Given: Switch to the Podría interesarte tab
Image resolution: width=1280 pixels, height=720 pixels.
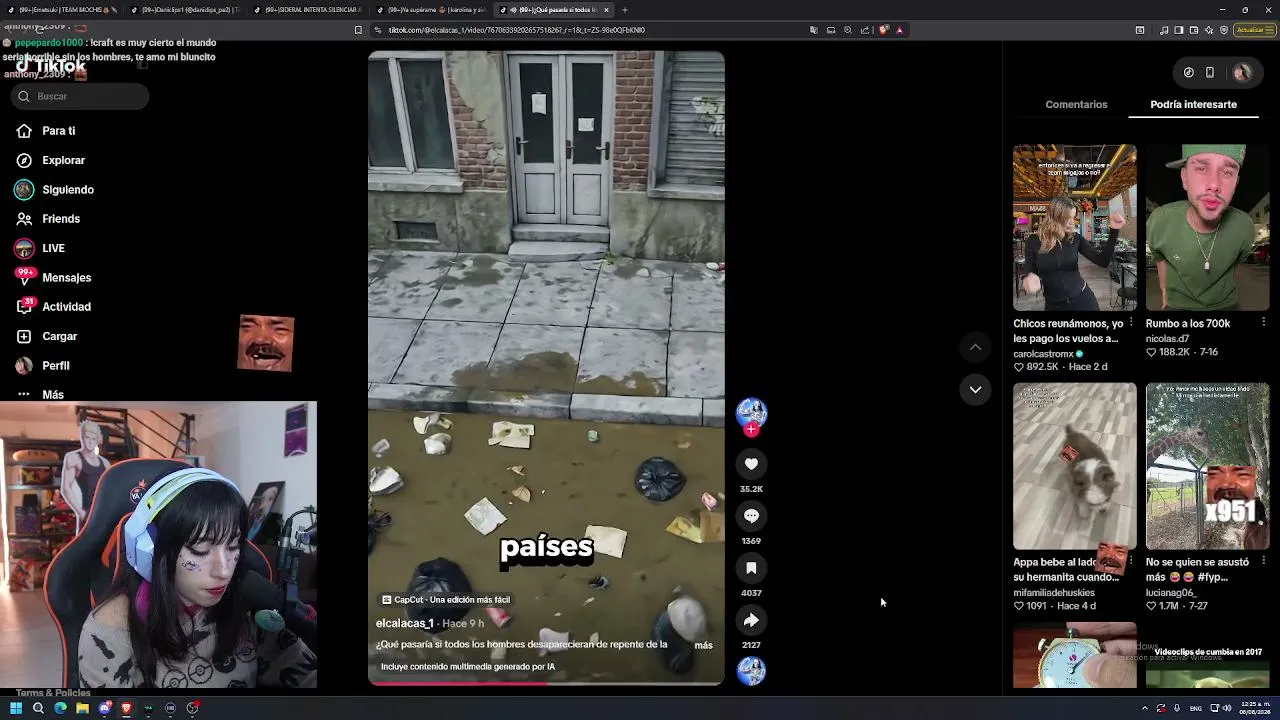Looking at the screenshot, I should [1193, 104].
